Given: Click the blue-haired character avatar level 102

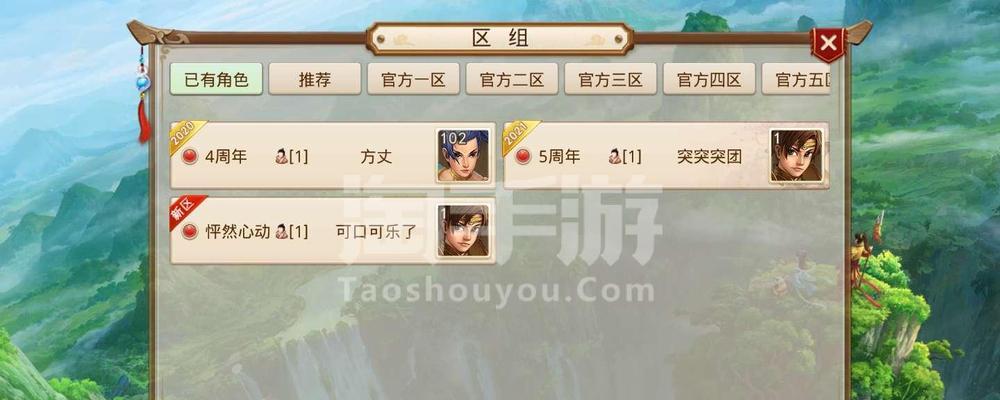Looking at the screenshot, I should [x=463, y=156].
